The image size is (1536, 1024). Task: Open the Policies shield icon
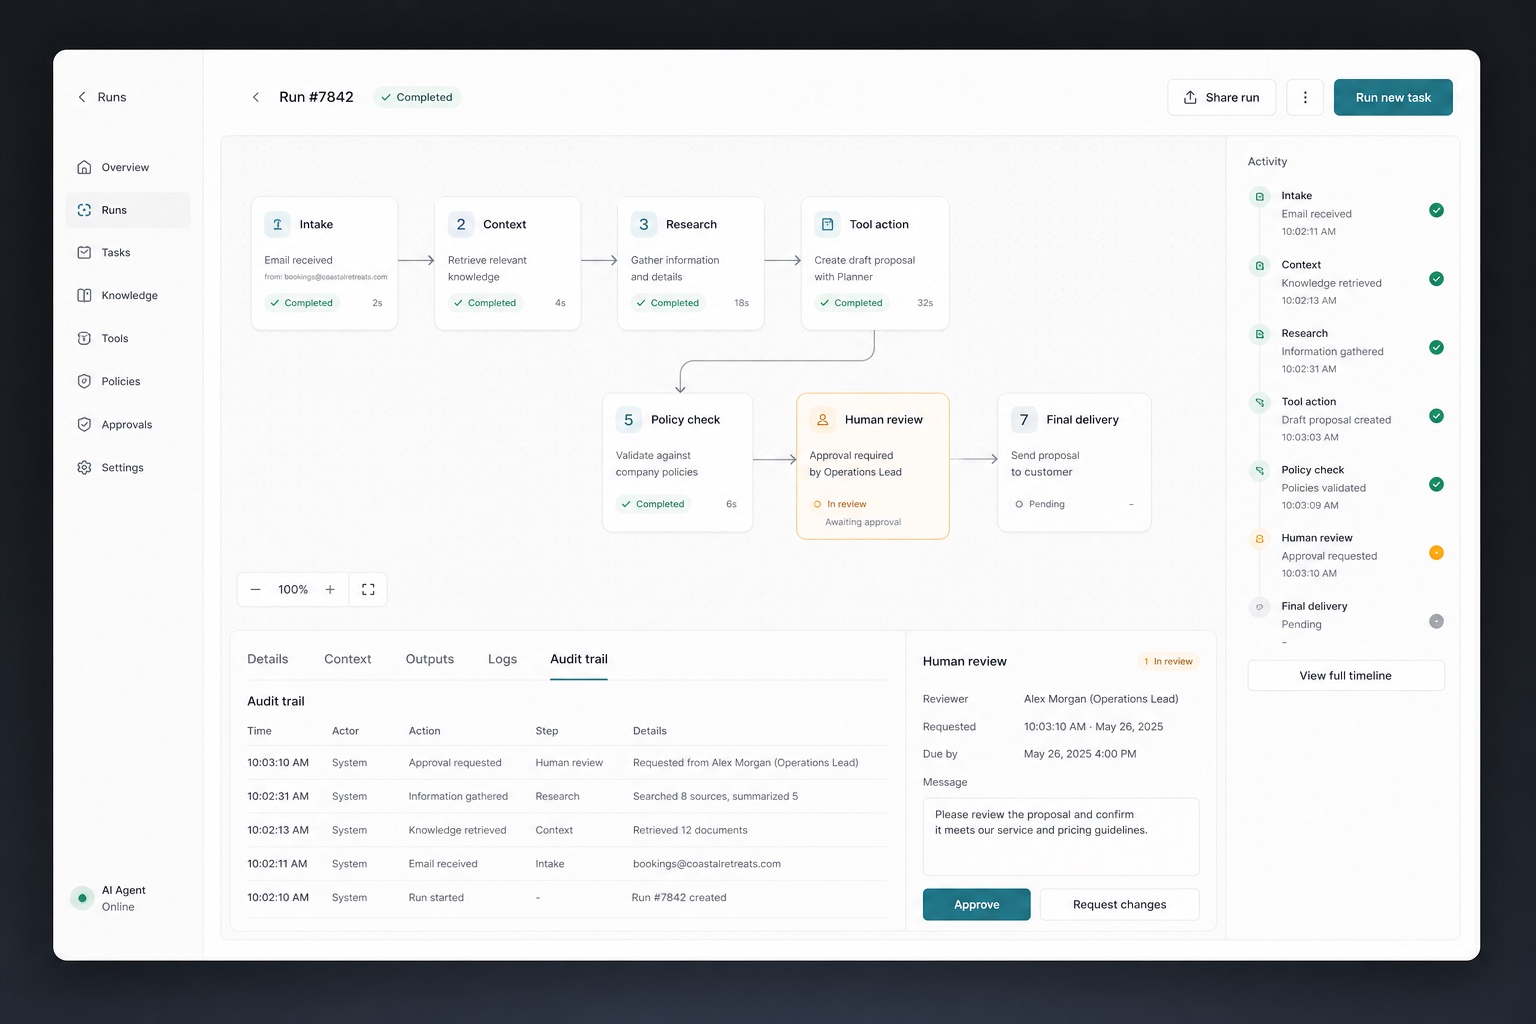84,381
